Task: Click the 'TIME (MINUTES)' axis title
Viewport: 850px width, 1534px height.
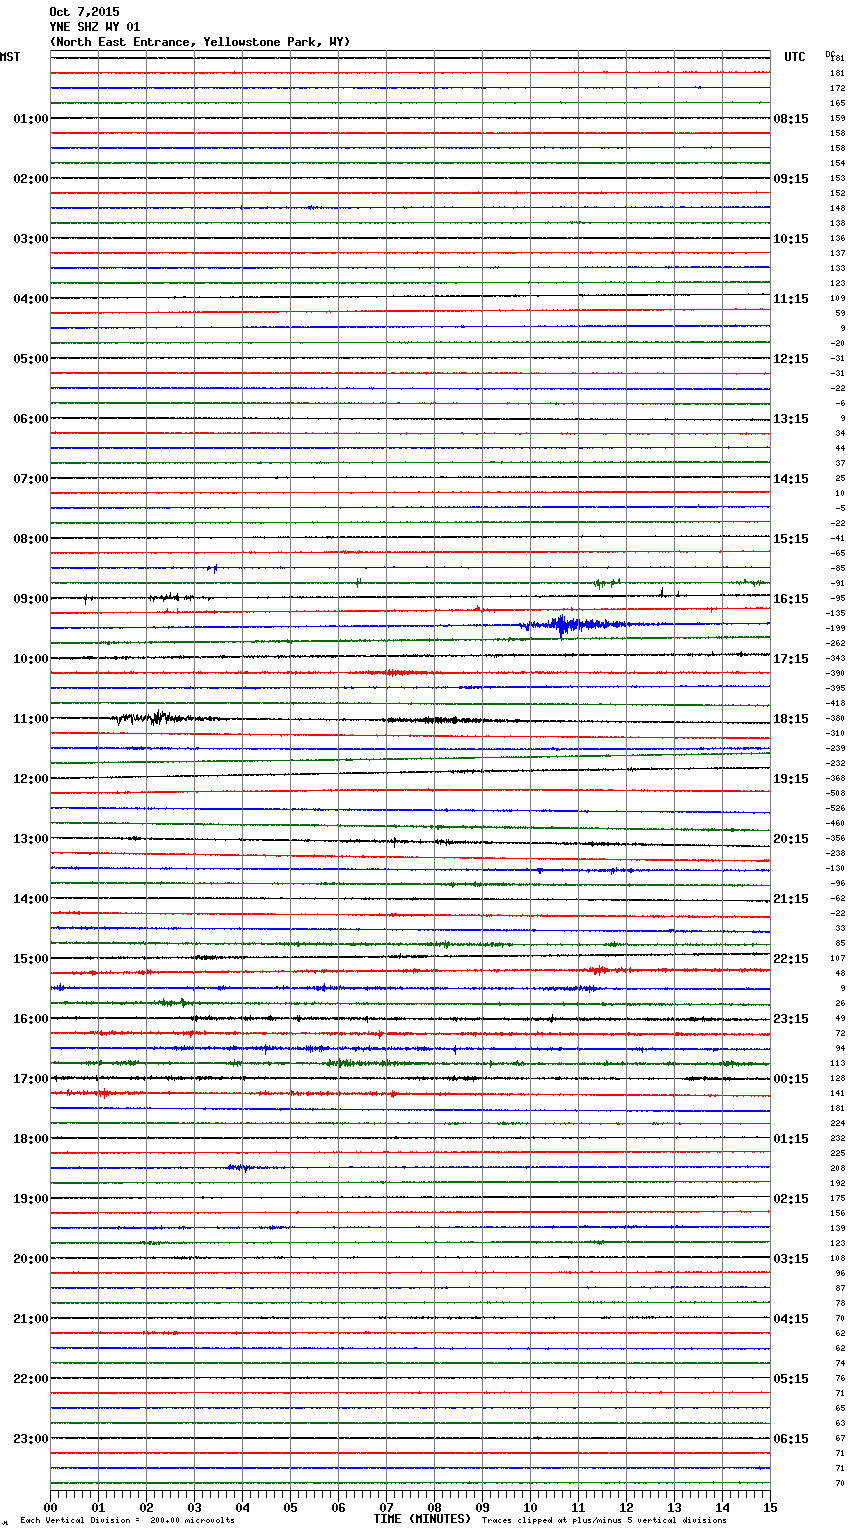Action: tap(422, 1519)
